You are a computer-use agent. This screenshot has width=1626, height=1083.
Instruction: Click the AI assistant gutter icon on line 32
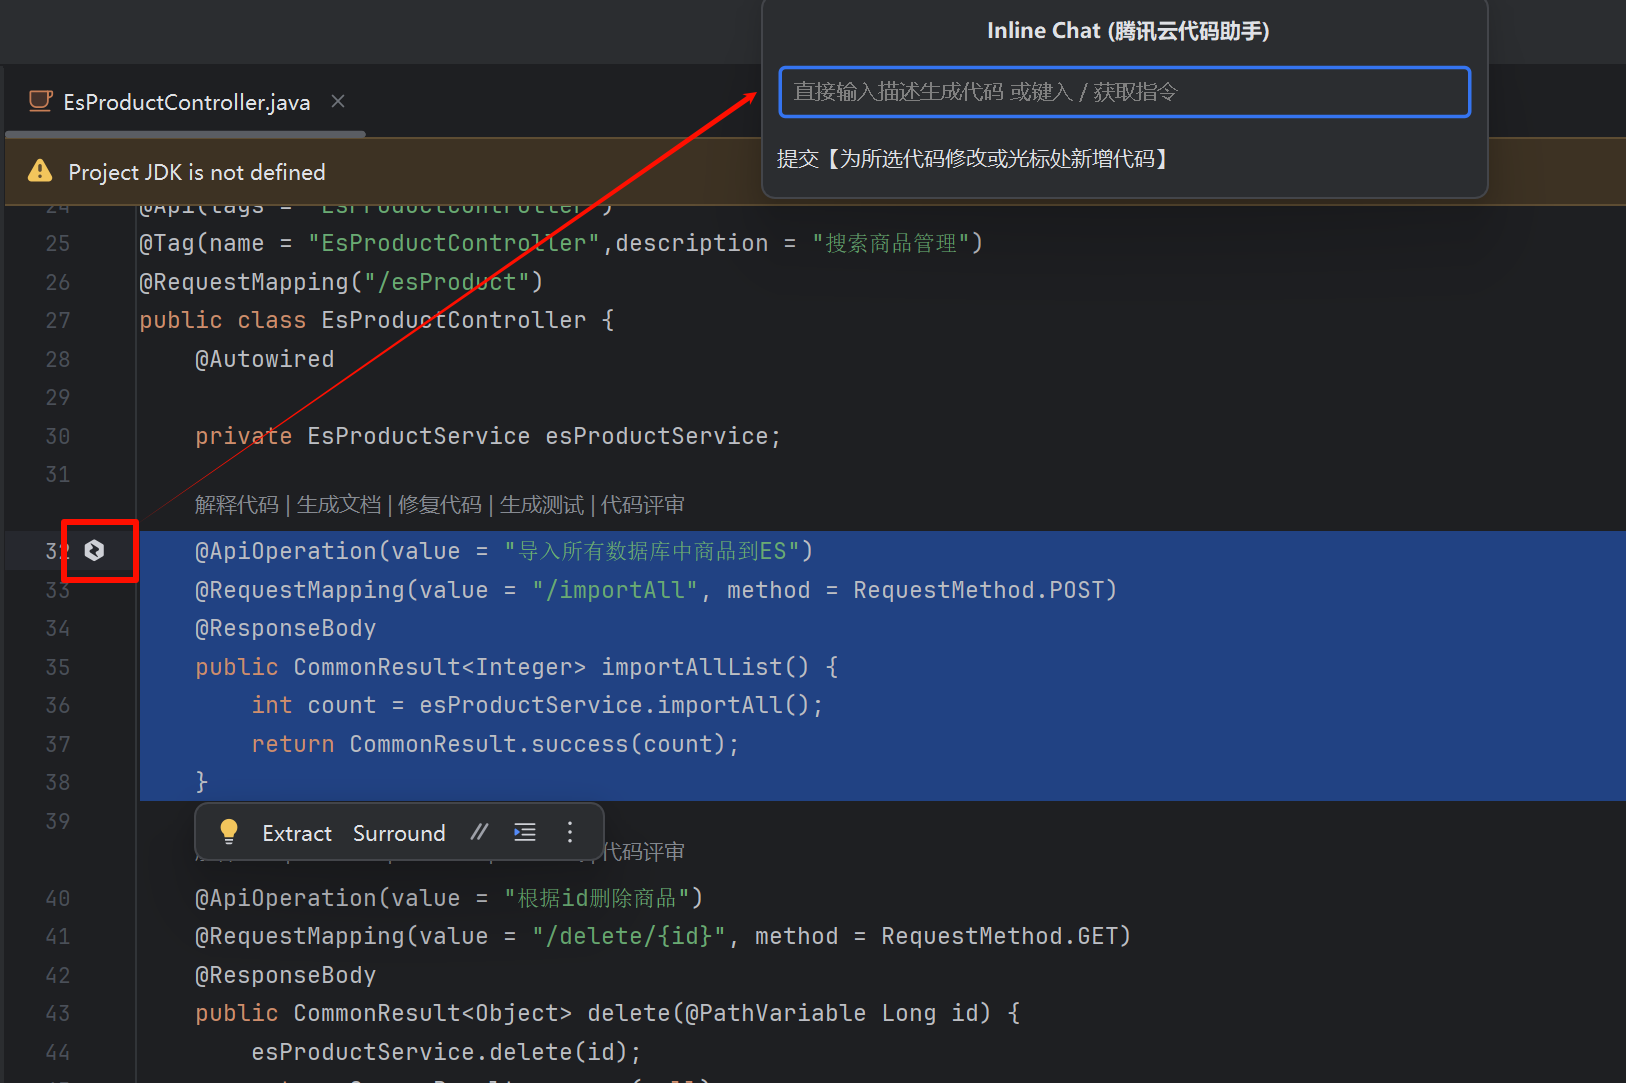(x=94, y=550)
